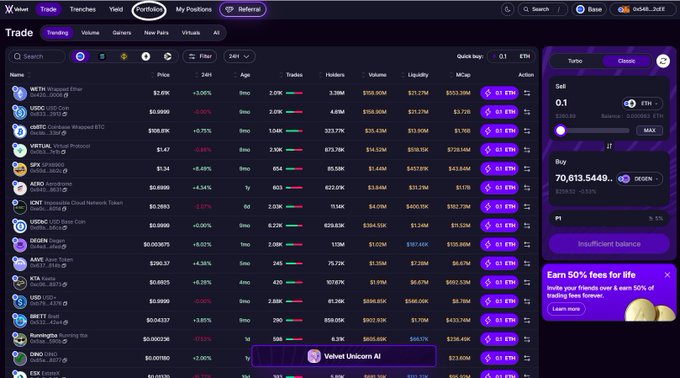Copy WETH contract address

(66, 95)
